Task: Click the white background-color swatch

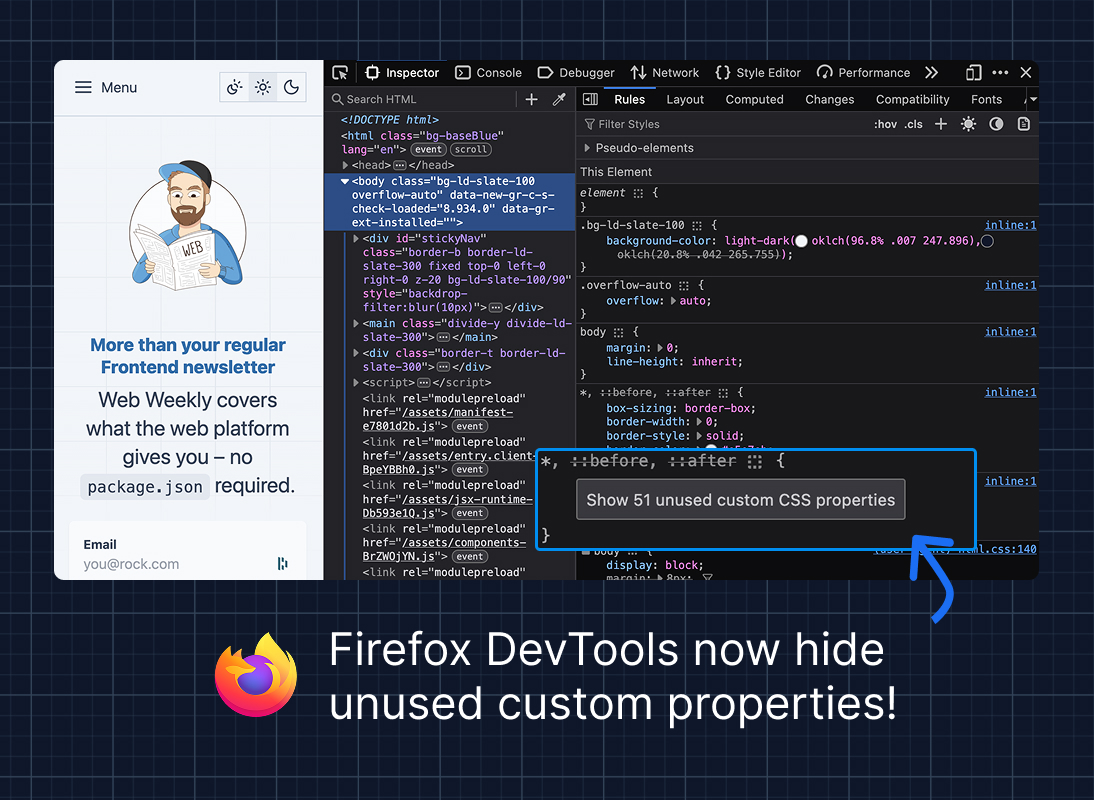Action: pos(800,240)
